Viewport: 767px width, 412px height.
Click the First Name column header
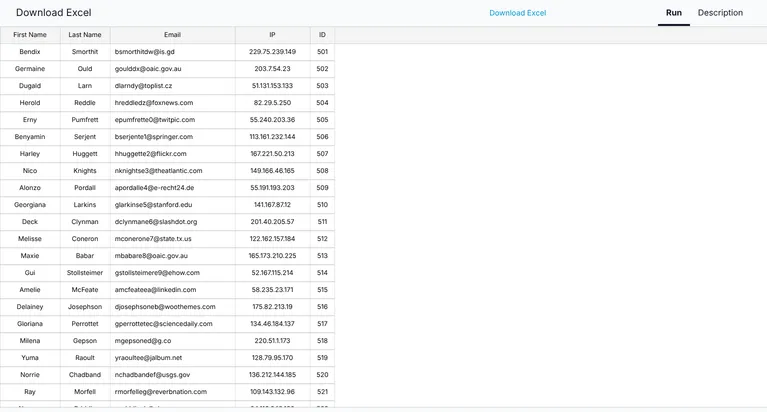tap(30, 35)
